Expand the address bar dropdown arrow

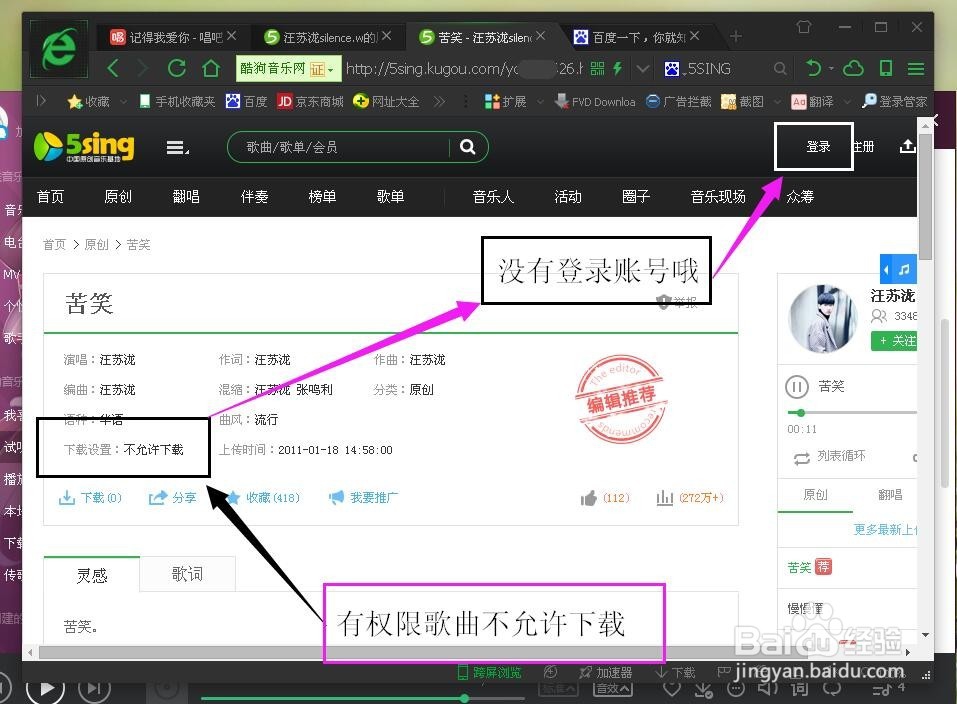coord(643,68)
